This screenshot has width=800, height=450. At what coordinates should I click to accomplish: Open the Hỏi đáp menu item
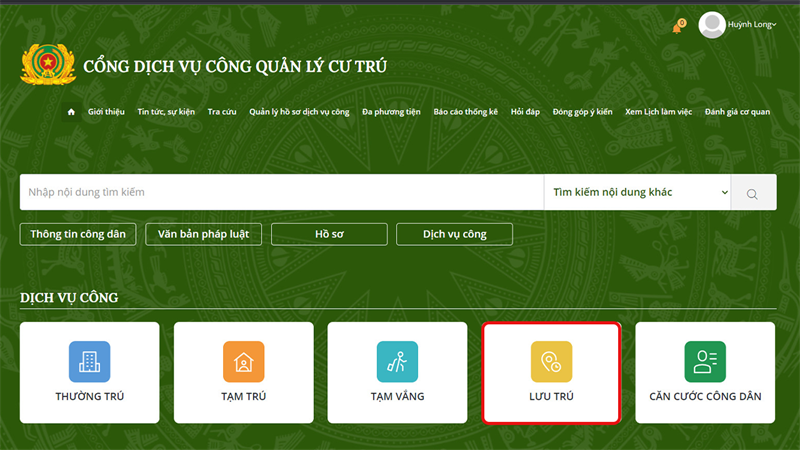525,112
